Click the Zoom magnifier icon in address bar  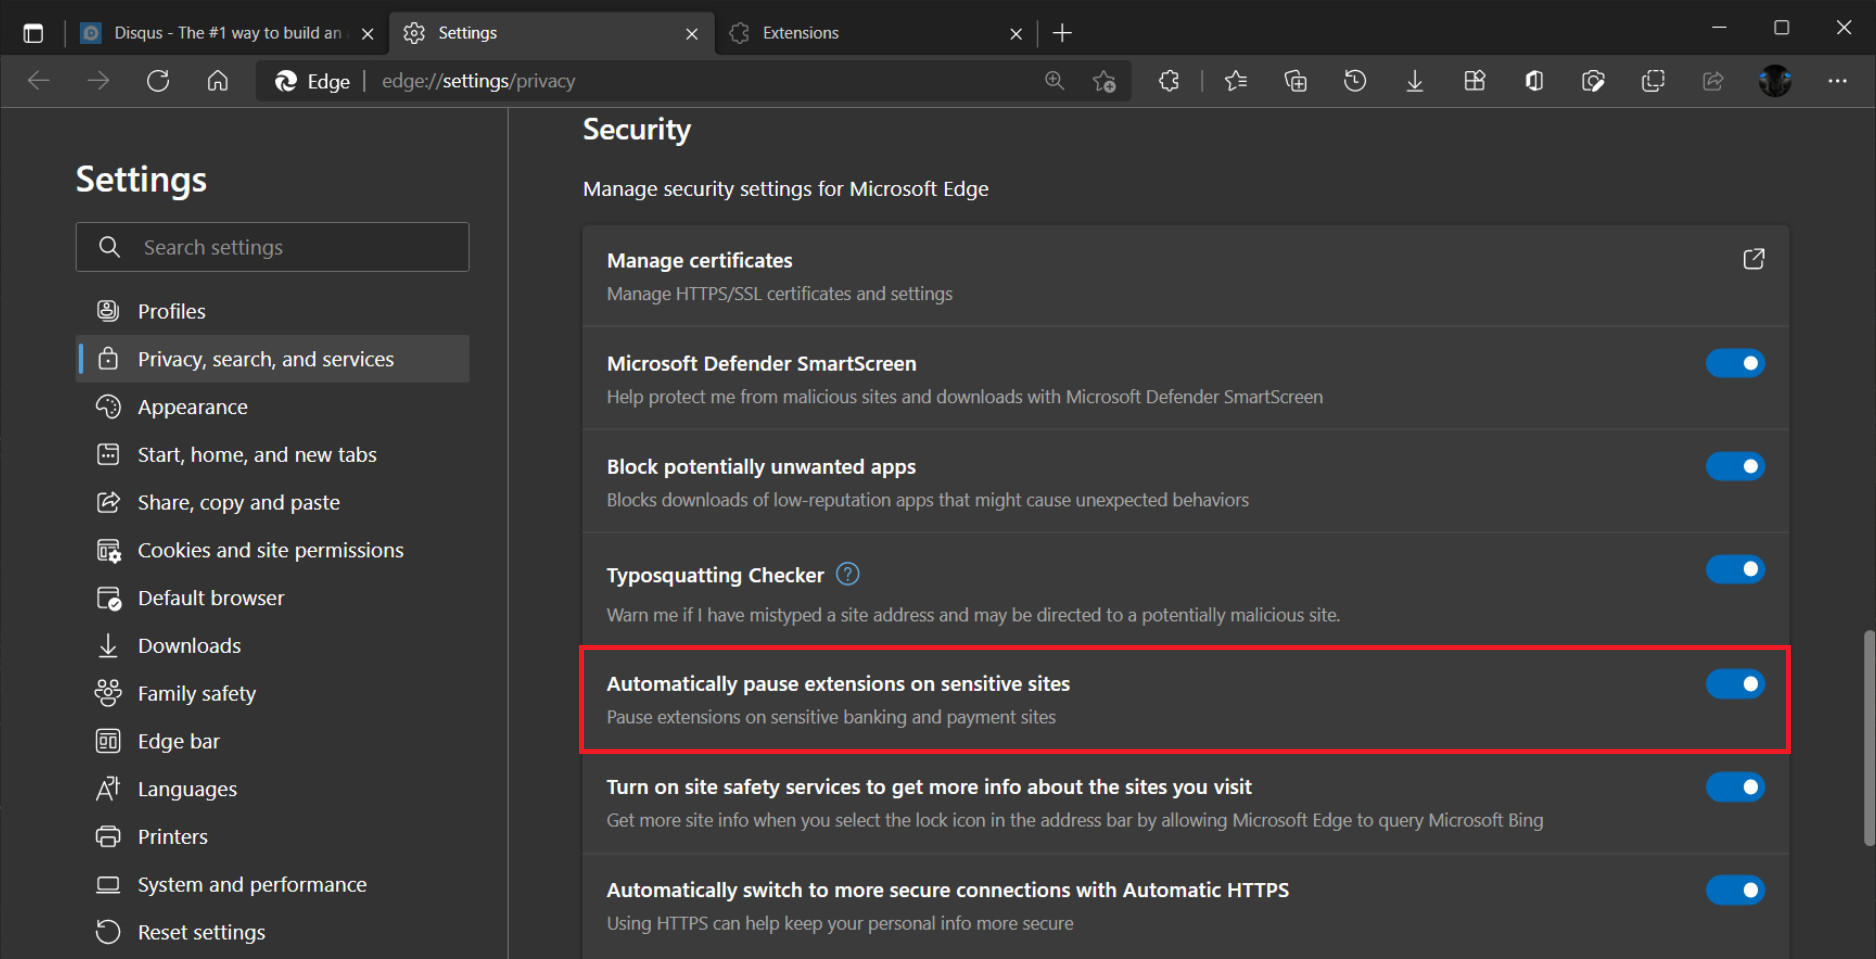1054,81
